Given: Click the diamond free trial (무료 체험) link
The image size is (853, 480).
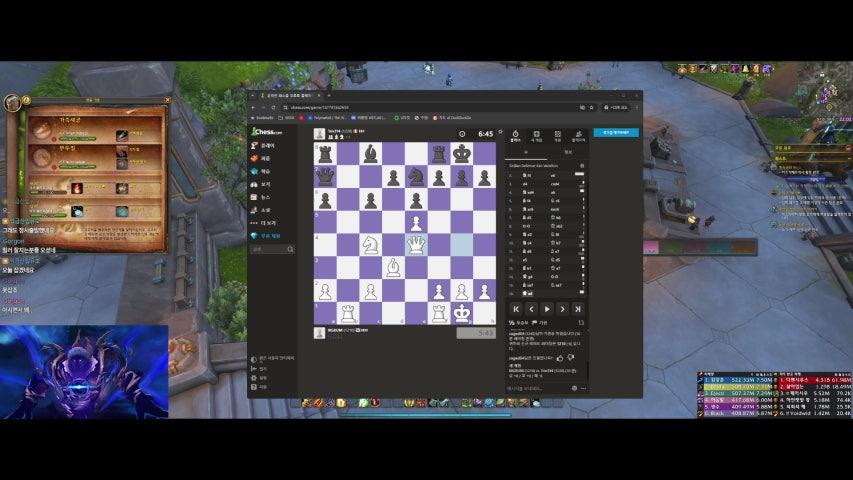Looking at the screenshot, I should pyautogui.click(x=266, y=236).
